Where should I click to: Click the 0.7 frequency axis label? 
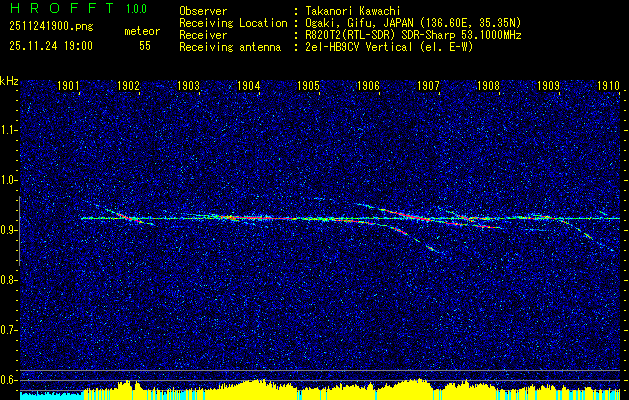coord(9,330)
